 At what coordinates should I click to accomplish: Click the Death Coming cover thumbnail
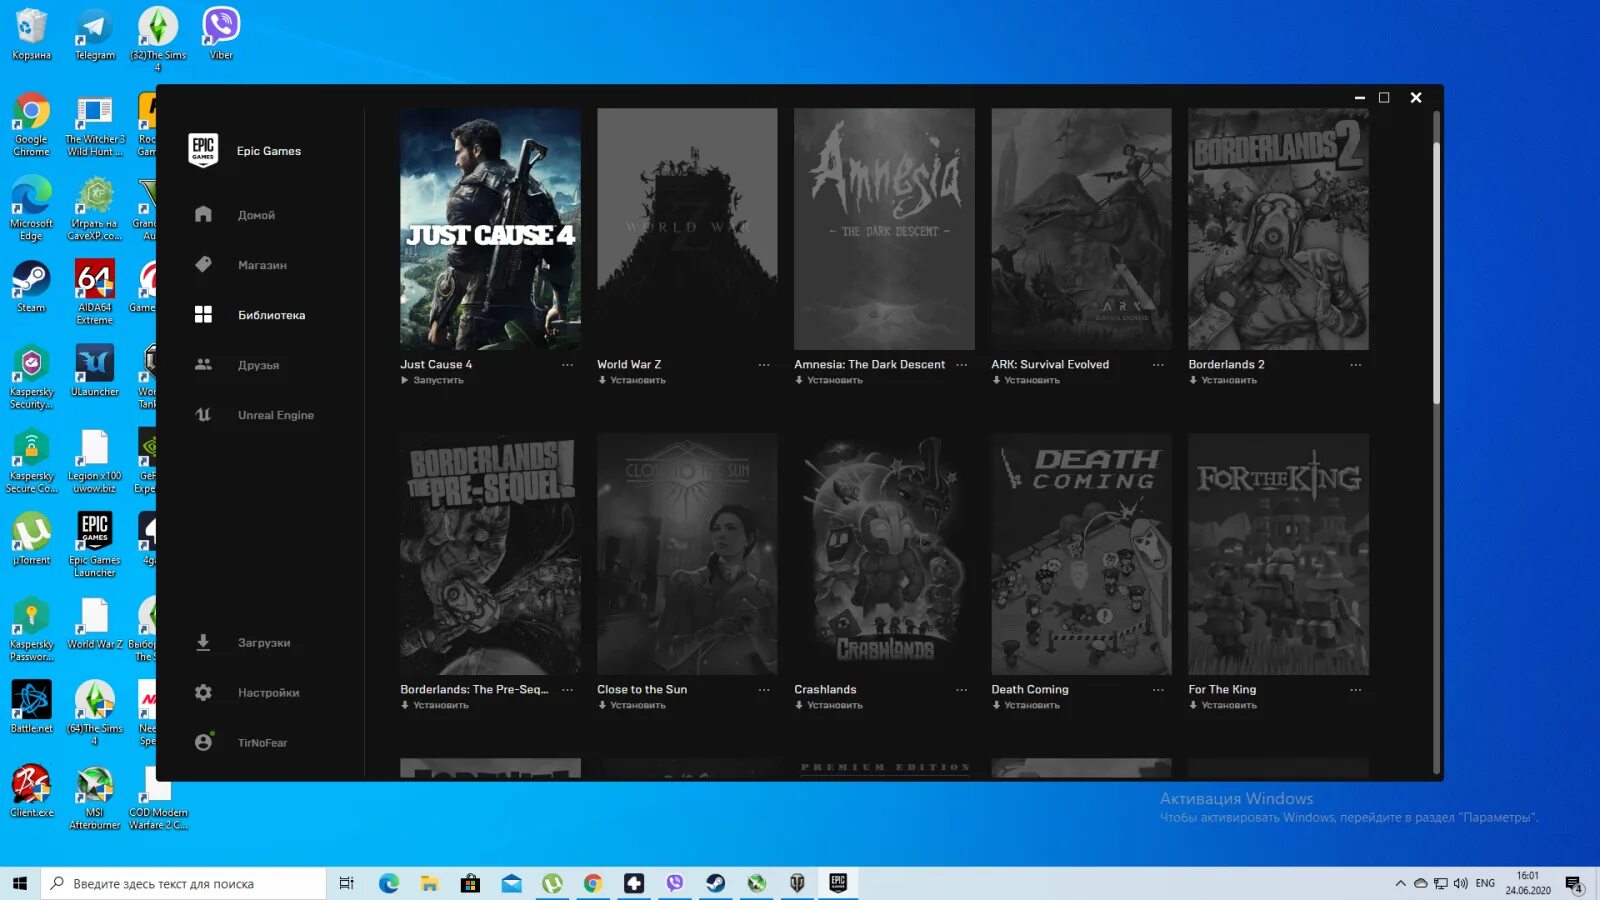[1081, 554]
